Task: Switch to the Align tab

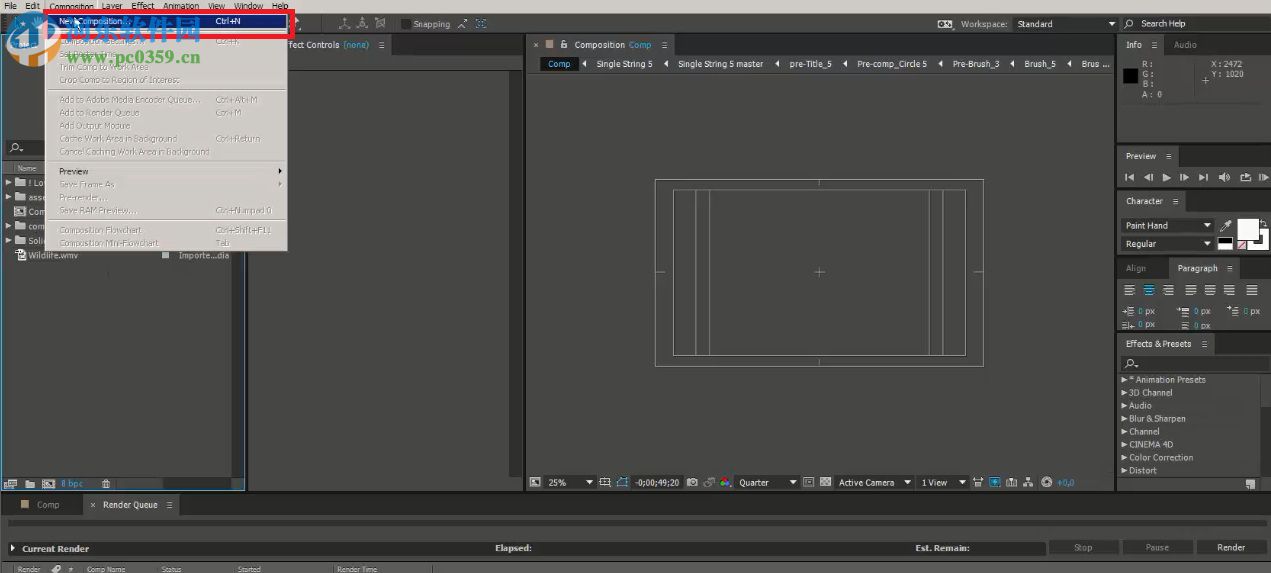Action: [1136, 268]
